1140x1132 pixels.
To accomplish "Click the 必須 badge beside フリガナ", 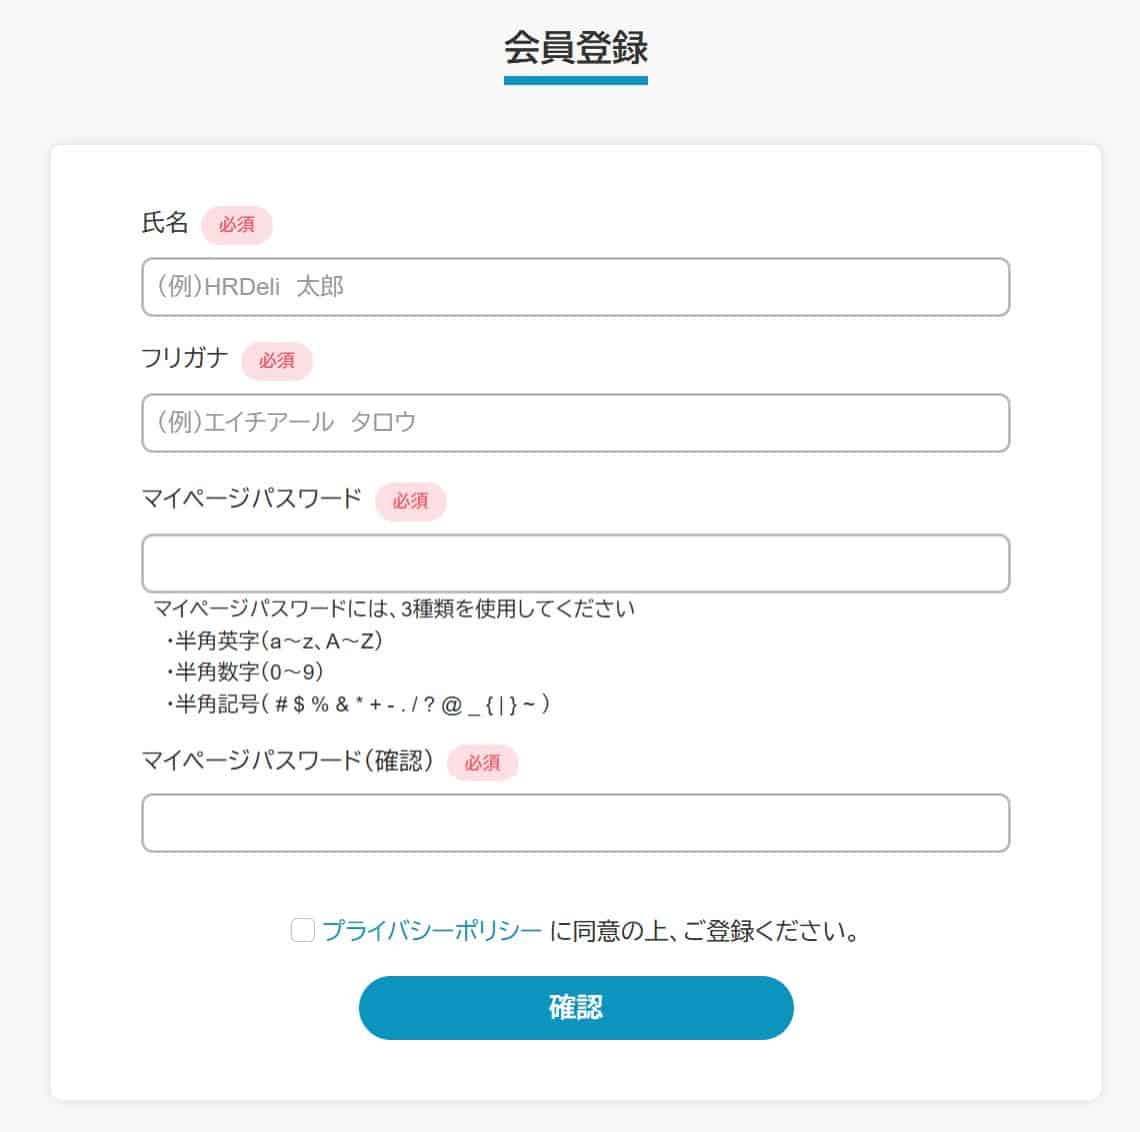I will [x=277, y=361].
